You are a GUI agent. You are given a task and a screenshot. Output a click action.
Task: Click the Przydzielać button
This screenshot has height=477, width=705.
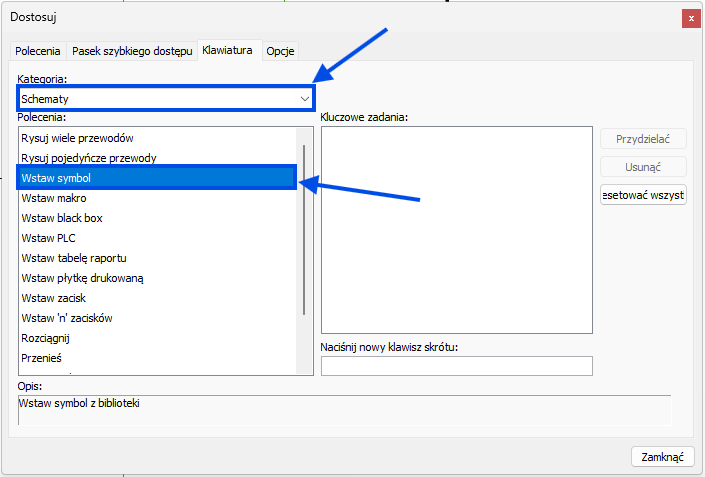pyautogui.click(x=643, y=140)
